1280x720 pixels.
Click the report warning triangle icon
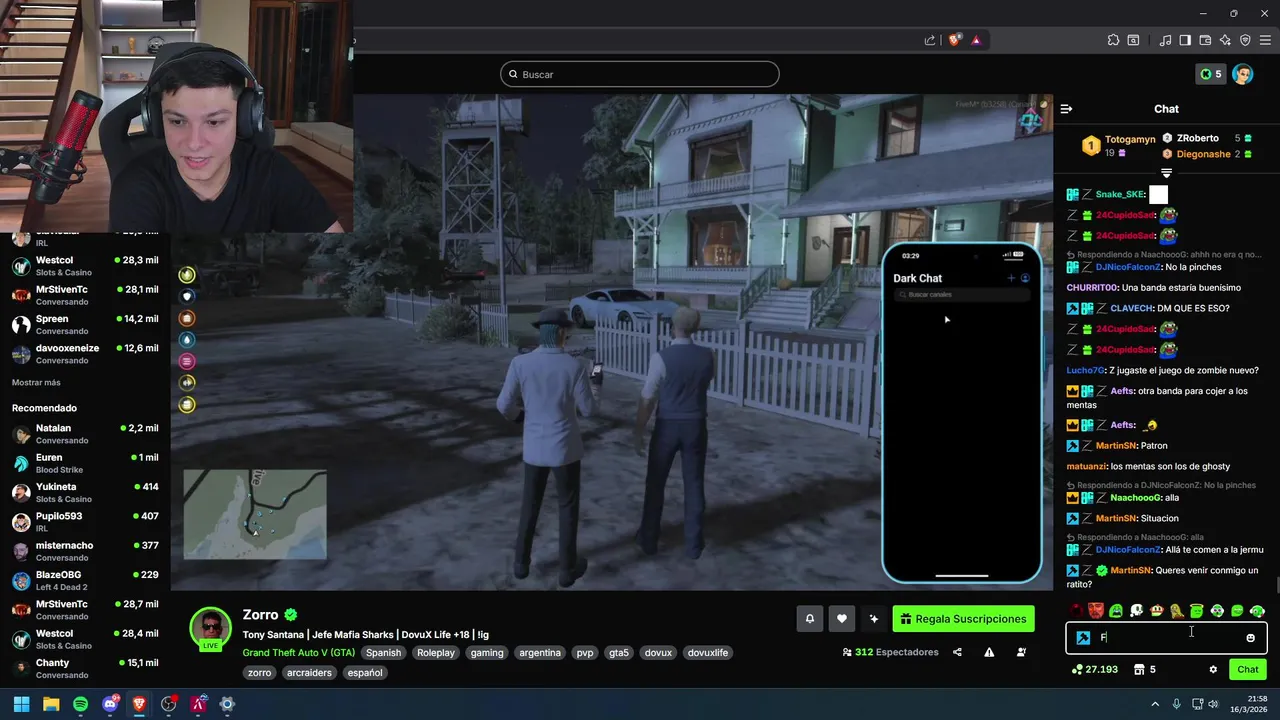point(989,652)
